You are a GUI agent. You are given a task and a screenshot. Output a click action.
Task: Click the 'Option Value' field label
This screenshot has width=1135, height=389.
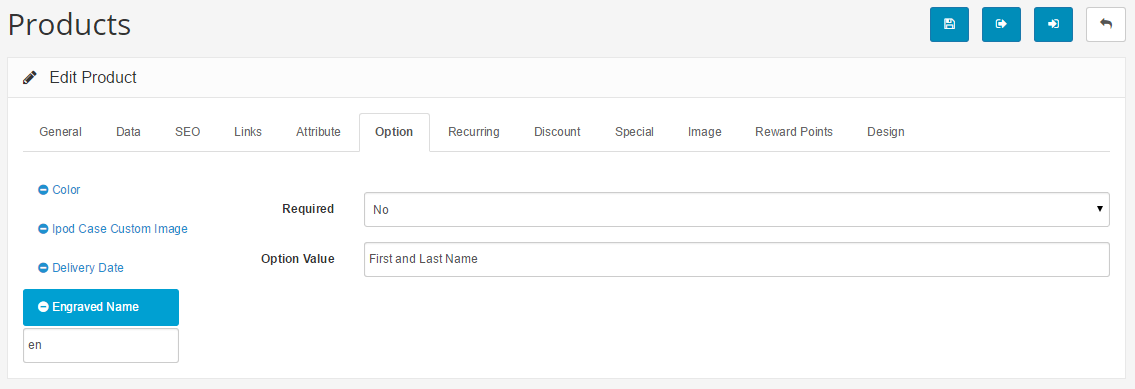[298, 259]
